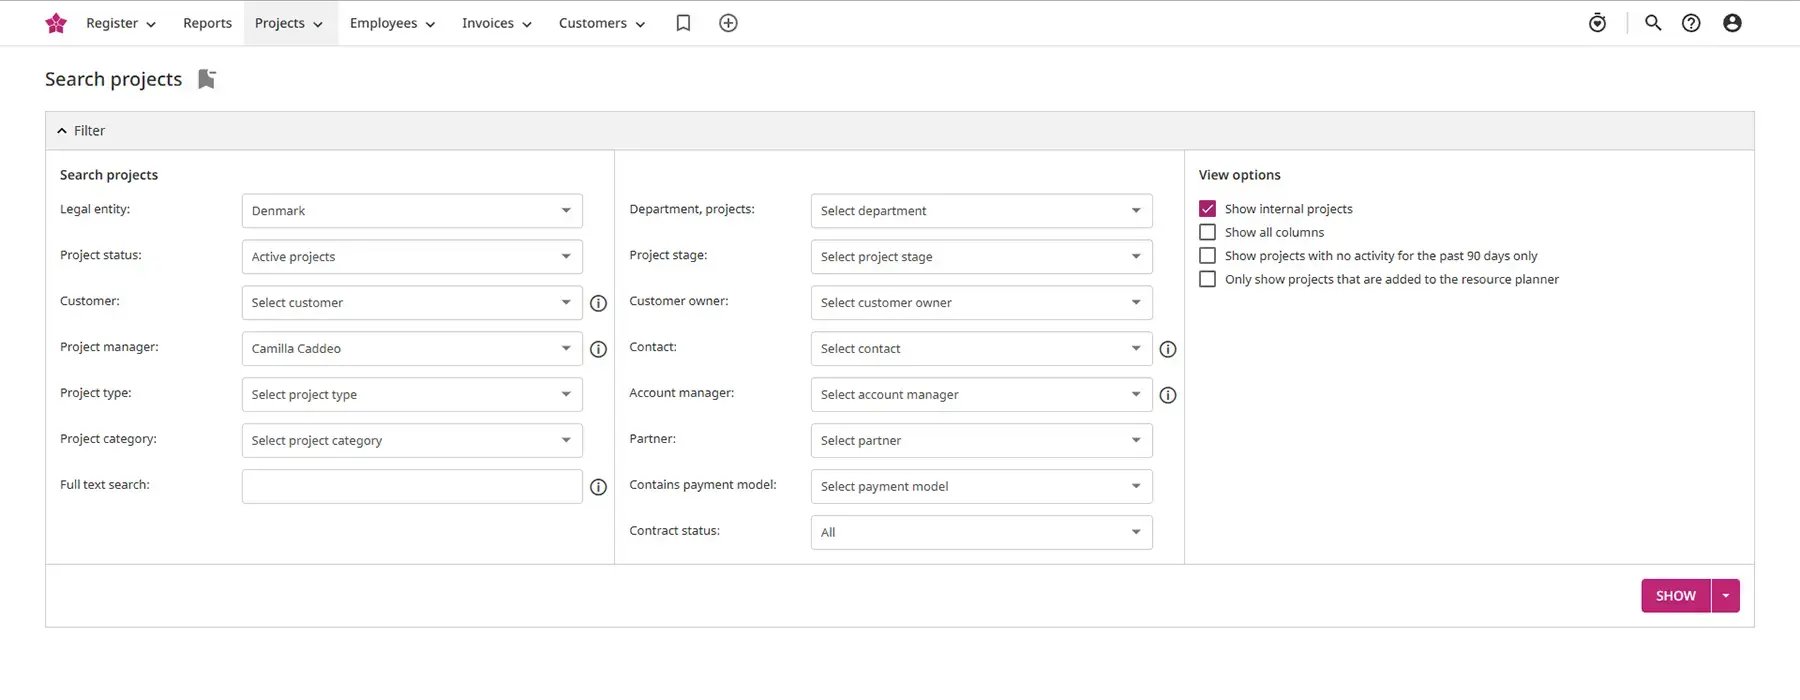Image resolution: width=1800 pixels, height=700 pixels.
Task: Open the Select partner dropdown
Action: 981,441
